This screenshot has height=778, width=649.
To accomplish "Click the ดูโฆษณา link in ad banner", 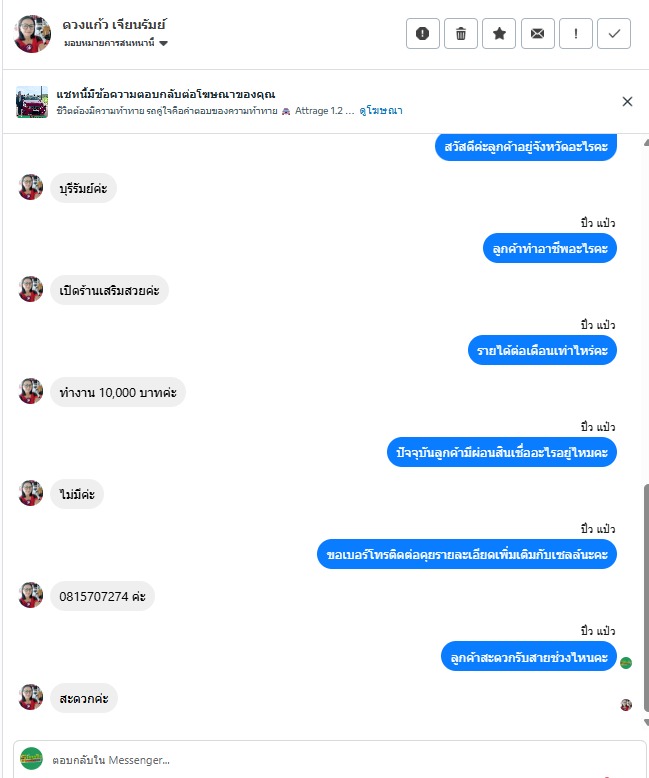I will click(x=381, y=111).
